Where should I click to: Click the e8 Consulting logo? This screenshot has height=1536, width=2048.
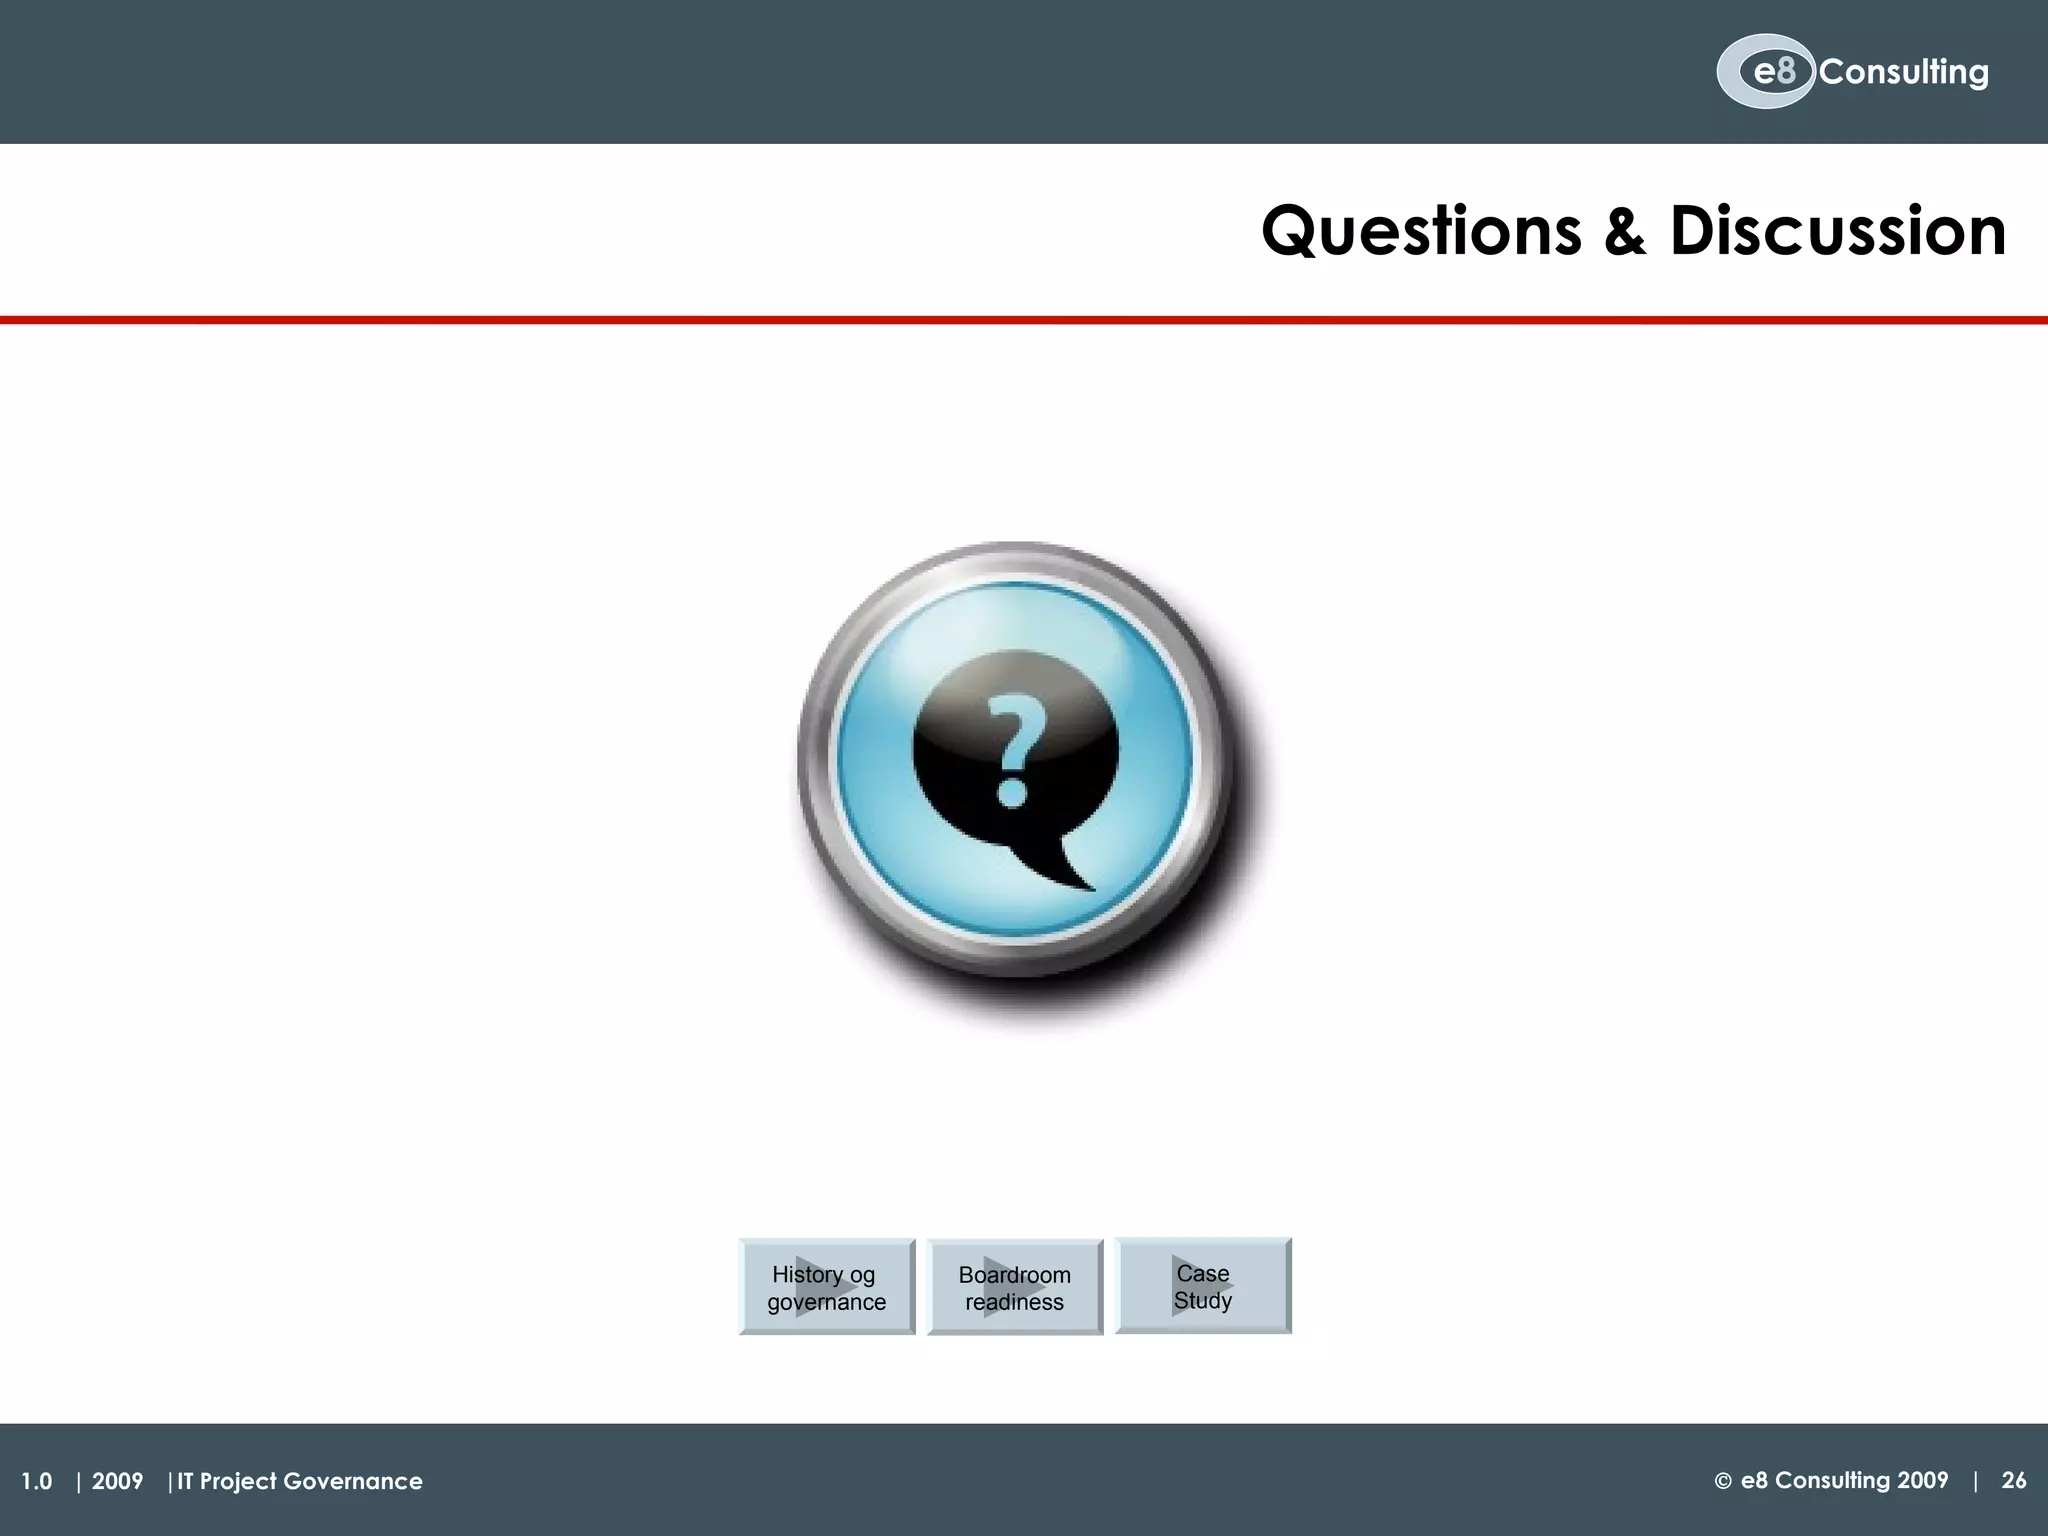pos(1853,72)
